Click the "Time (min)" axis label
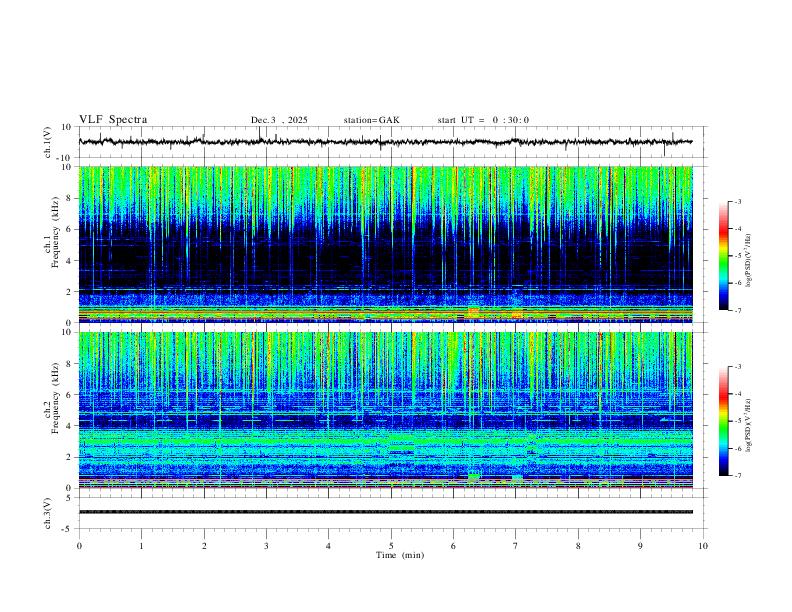Image resolution: width=792 pixels, height=612 pixels. (x=400, y=555)
